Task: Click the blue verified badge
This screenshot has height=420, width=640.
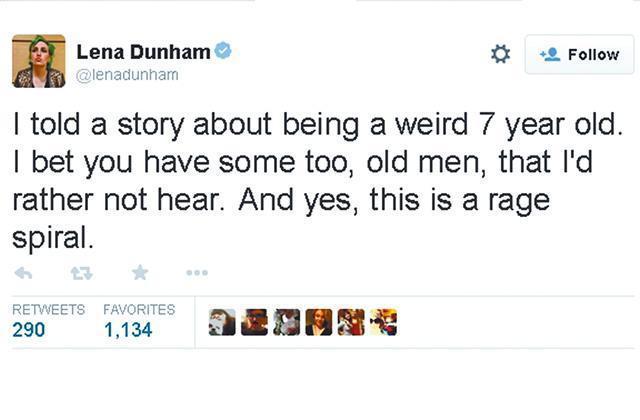Action: click(223, 51)
